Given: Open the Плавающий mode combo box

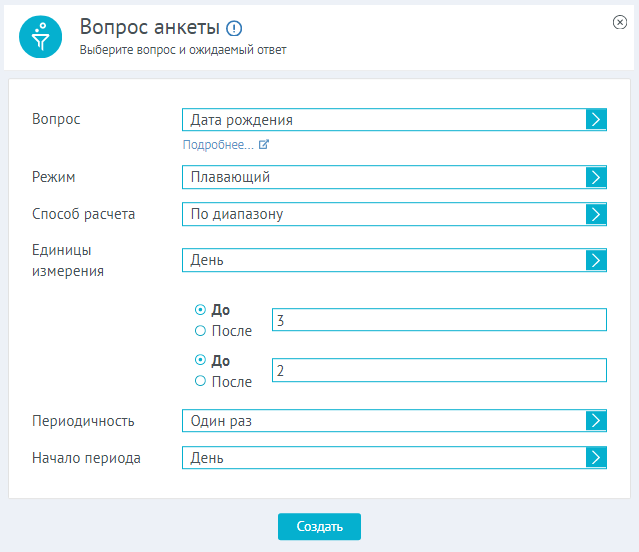Looking at the screenshot, I should pyautogui.click(x=394, y=177).
